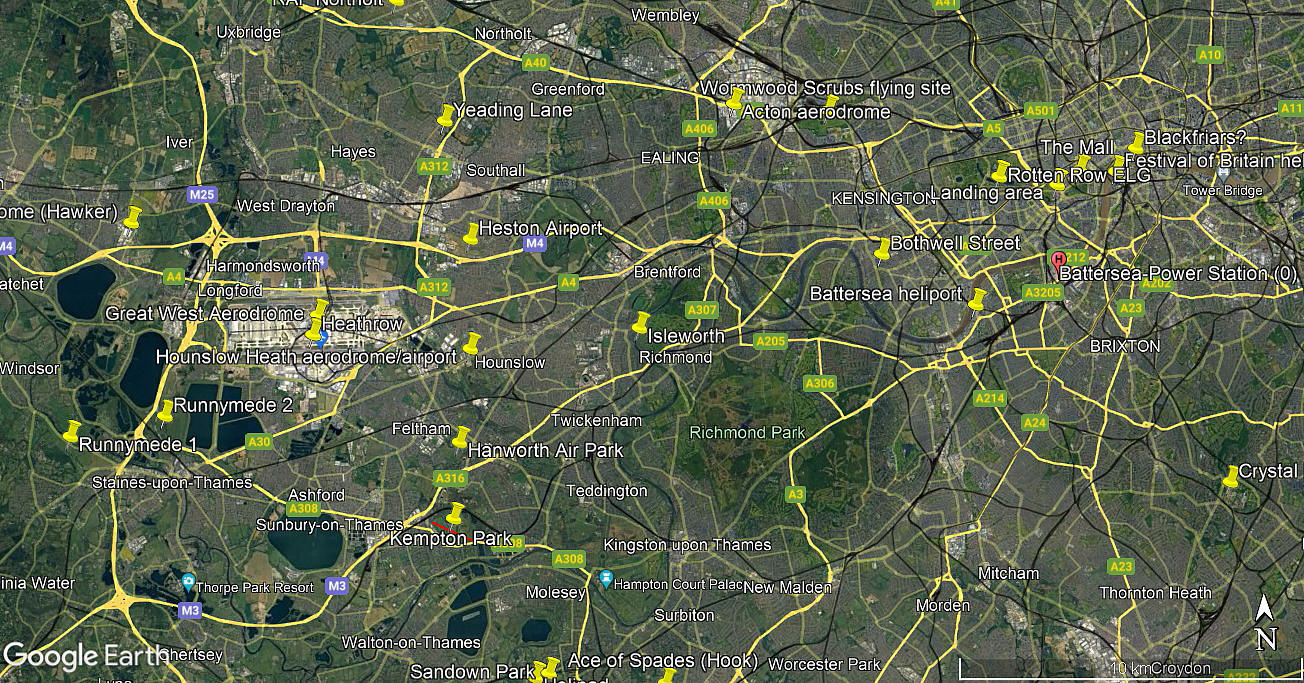This screenshot has width=1304, height=683.
Task: Select the Bothwell Street pushpin
Action: pyautogui.click(x=881, y=249)
